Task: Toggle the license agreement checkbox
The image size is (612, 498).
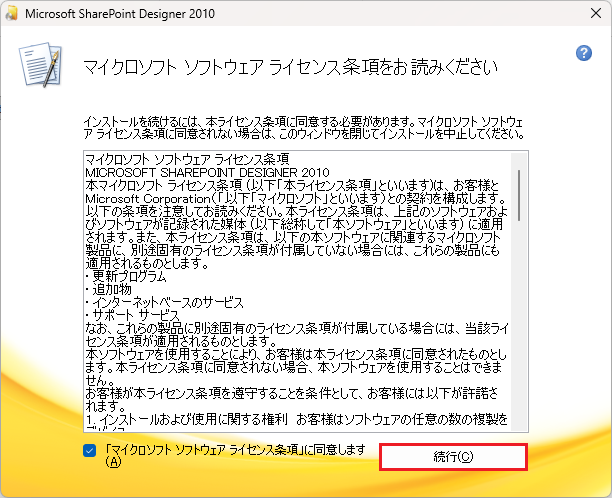Action: pyautogui.click(x=91, y=450)
